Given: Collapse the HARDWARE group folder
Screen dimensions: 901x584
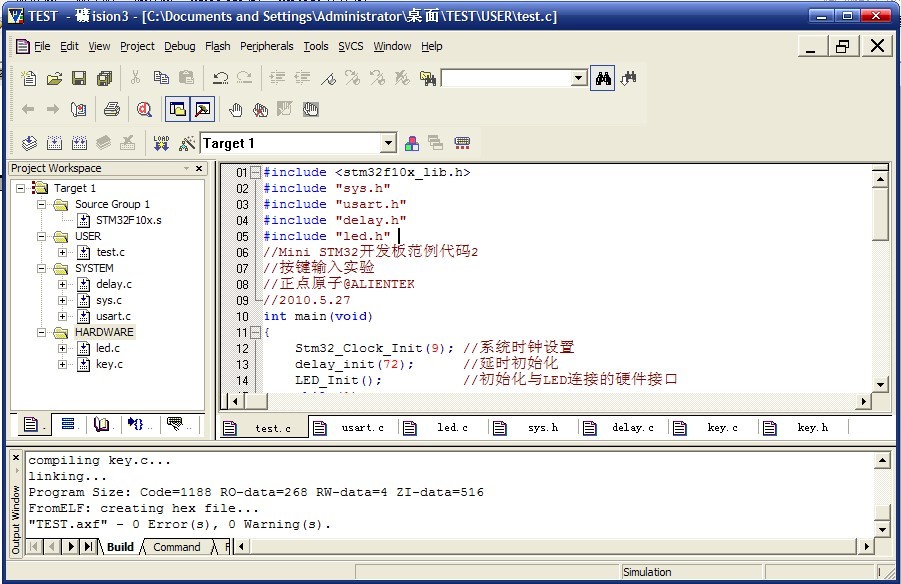Looking at the screenshot, I should click(41, 332).
